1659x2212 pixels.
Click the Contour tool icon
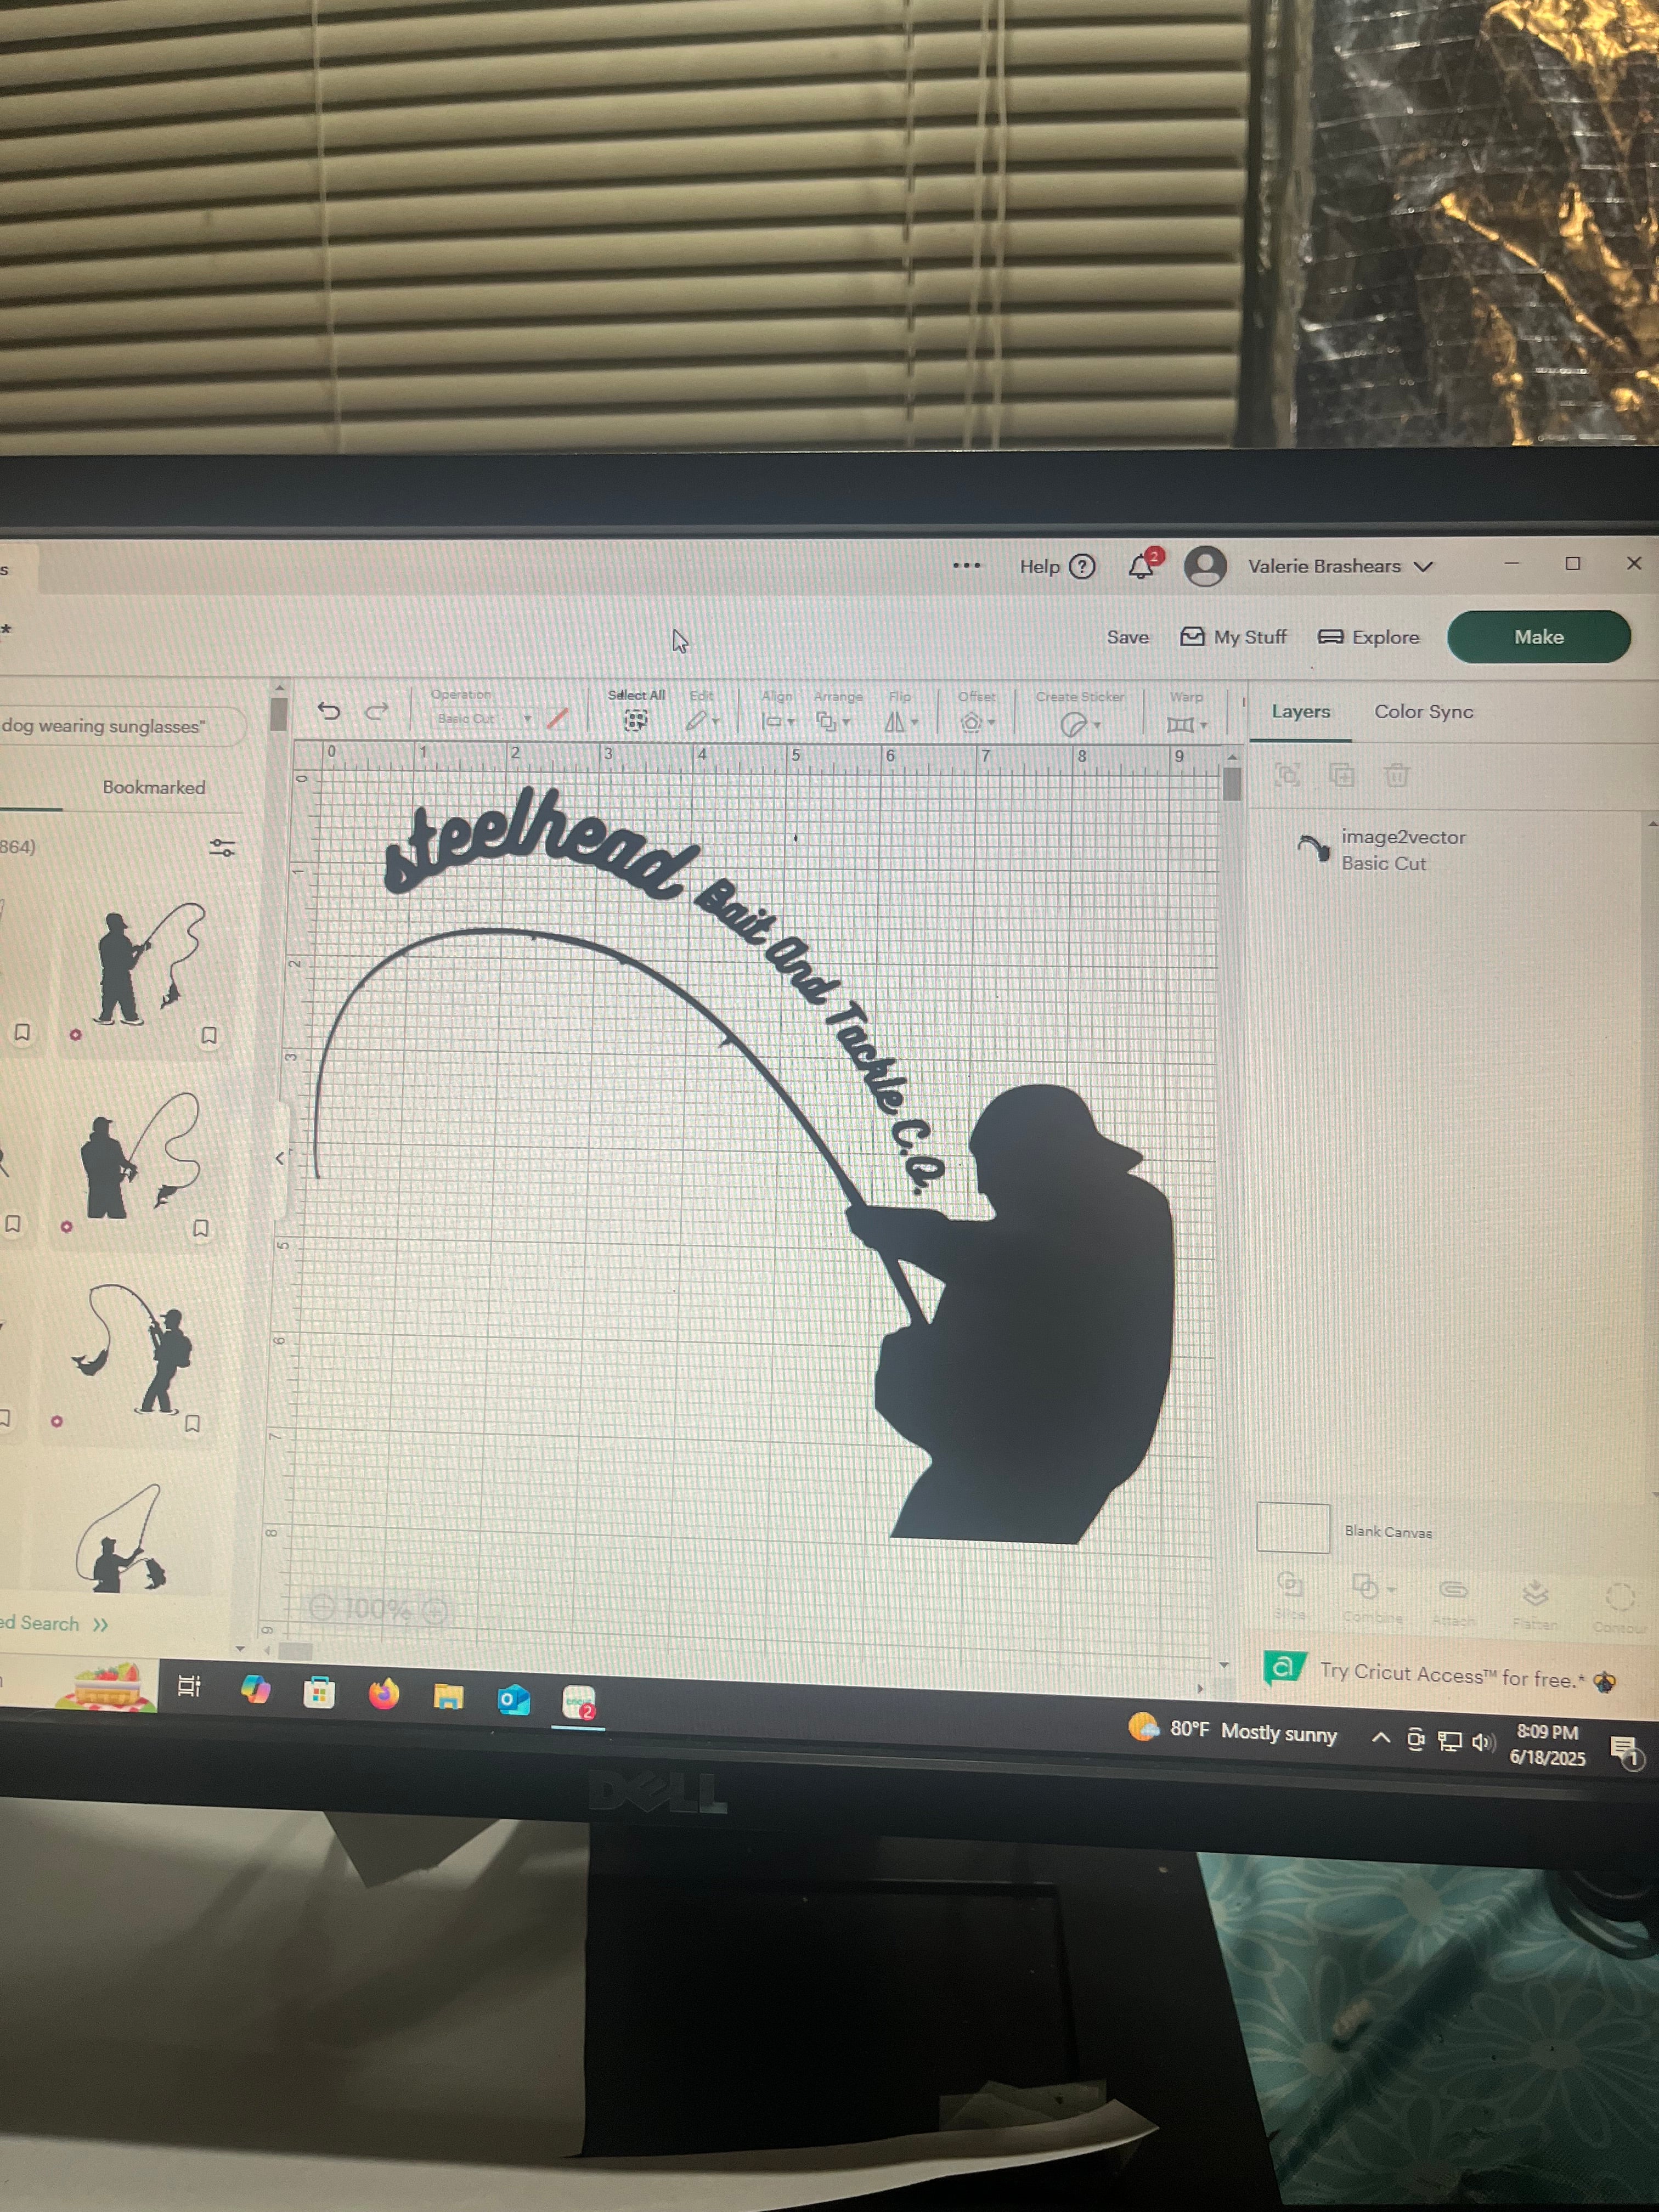pos(1619,1596)
